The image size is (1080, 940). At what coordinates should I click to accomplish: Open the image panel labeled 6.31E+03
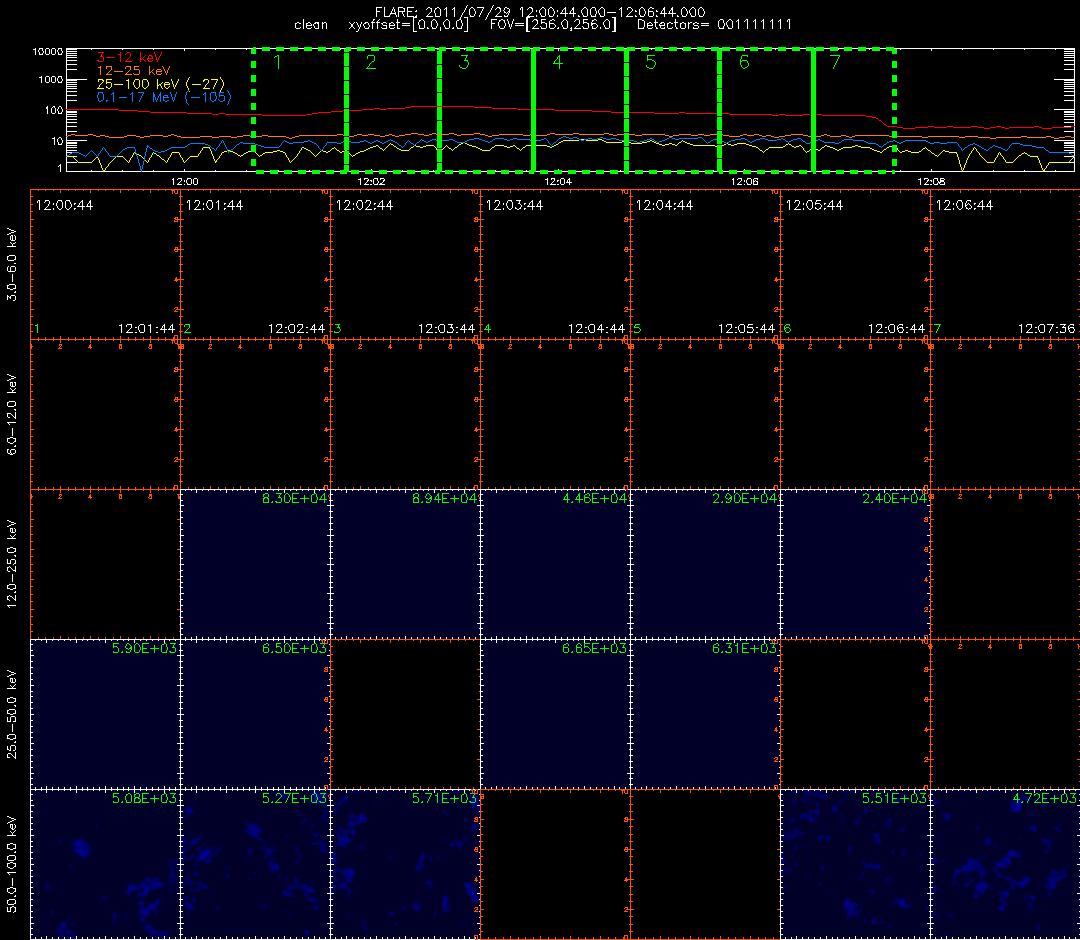coord(705,714)
